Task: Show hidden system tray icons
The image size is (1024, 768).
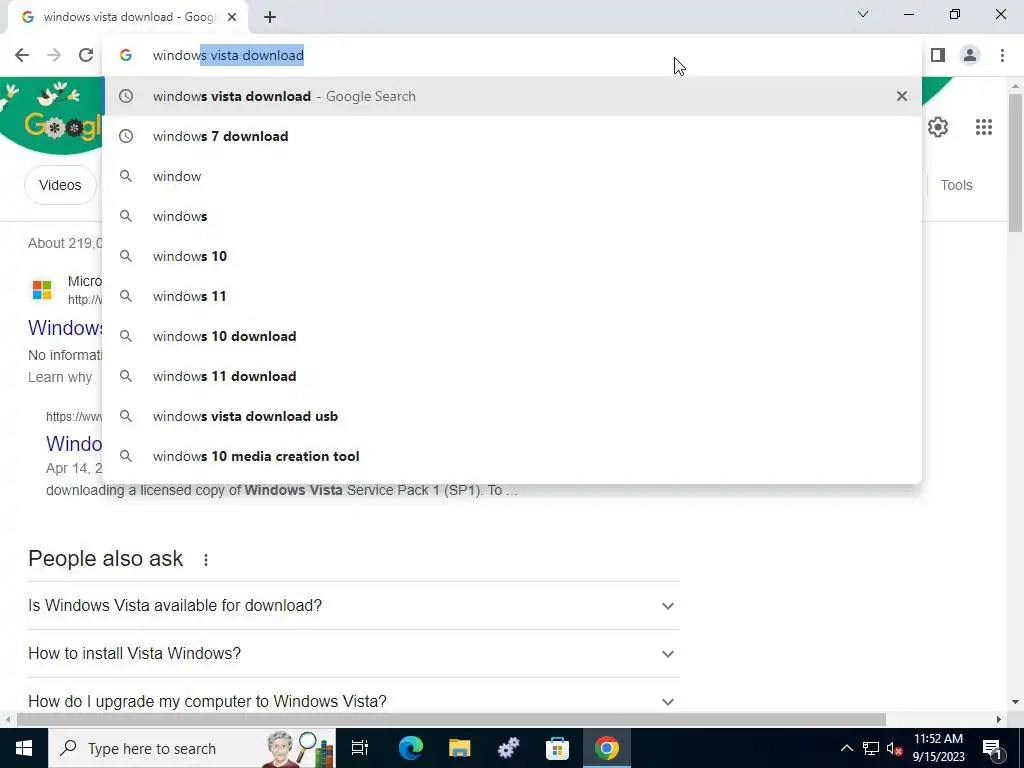Action: (846, 748)
